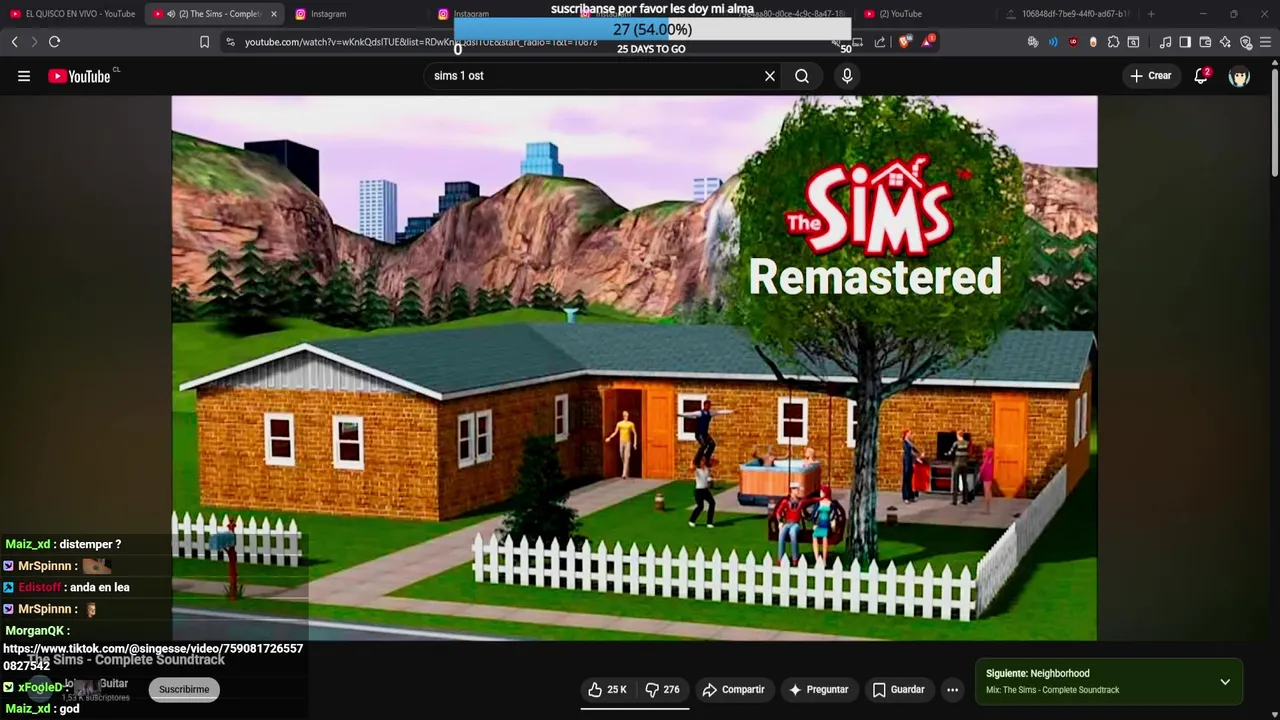Open the Extensions puzzle-piece menu

(x=1113, y=42)
